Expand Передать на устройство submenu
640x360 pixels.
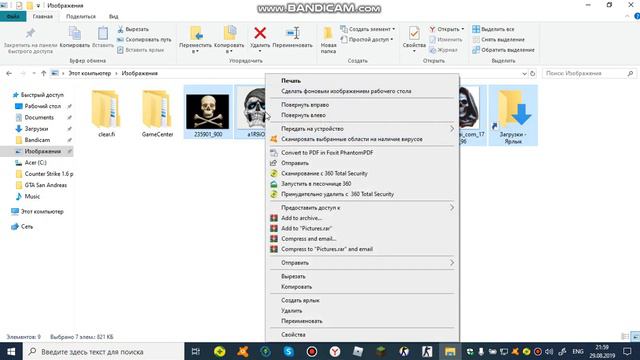pyautogui.click(x=451, y=129)
